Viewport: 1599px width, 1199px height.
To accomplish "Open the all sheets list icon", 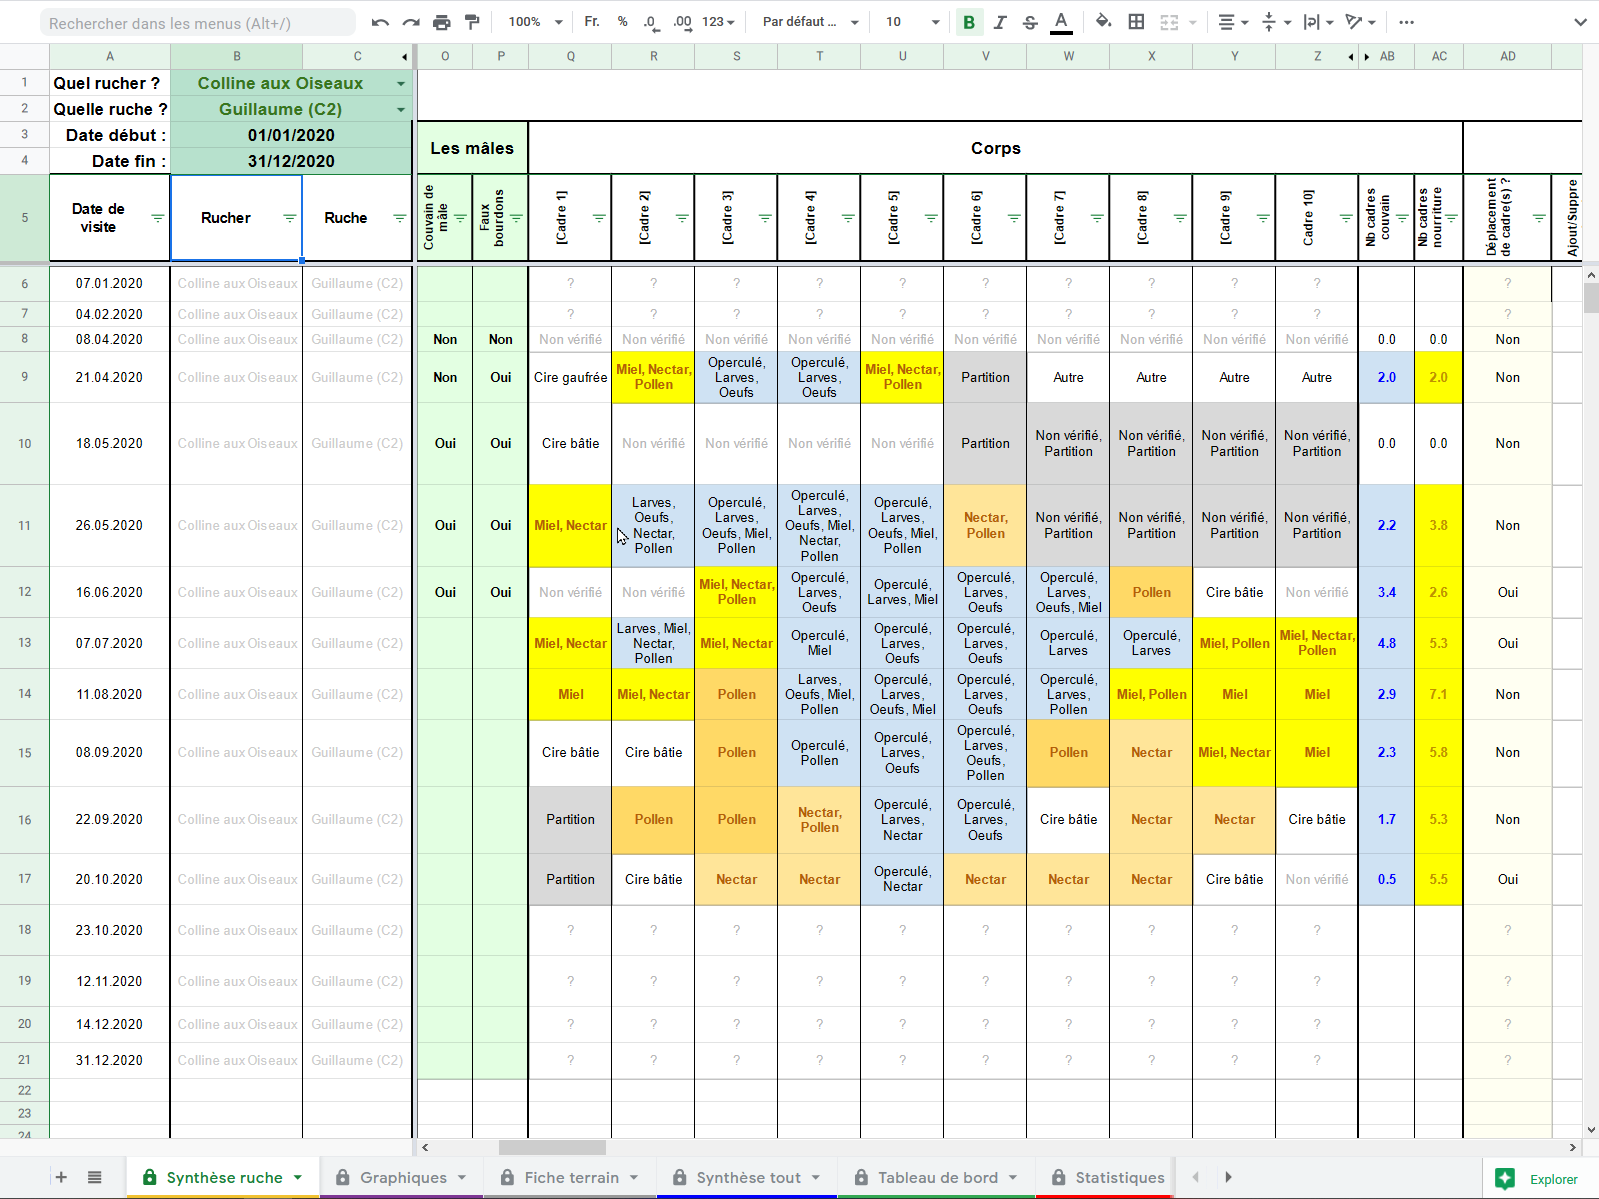I will click(94, 1177).
